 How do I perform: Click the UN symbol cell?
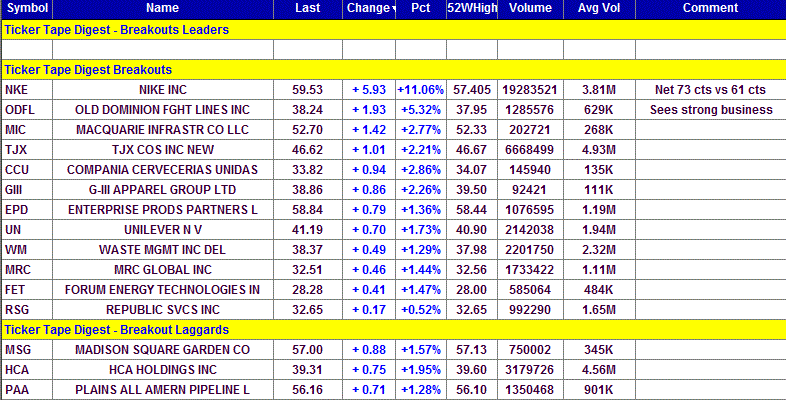(x=27, y=230)
